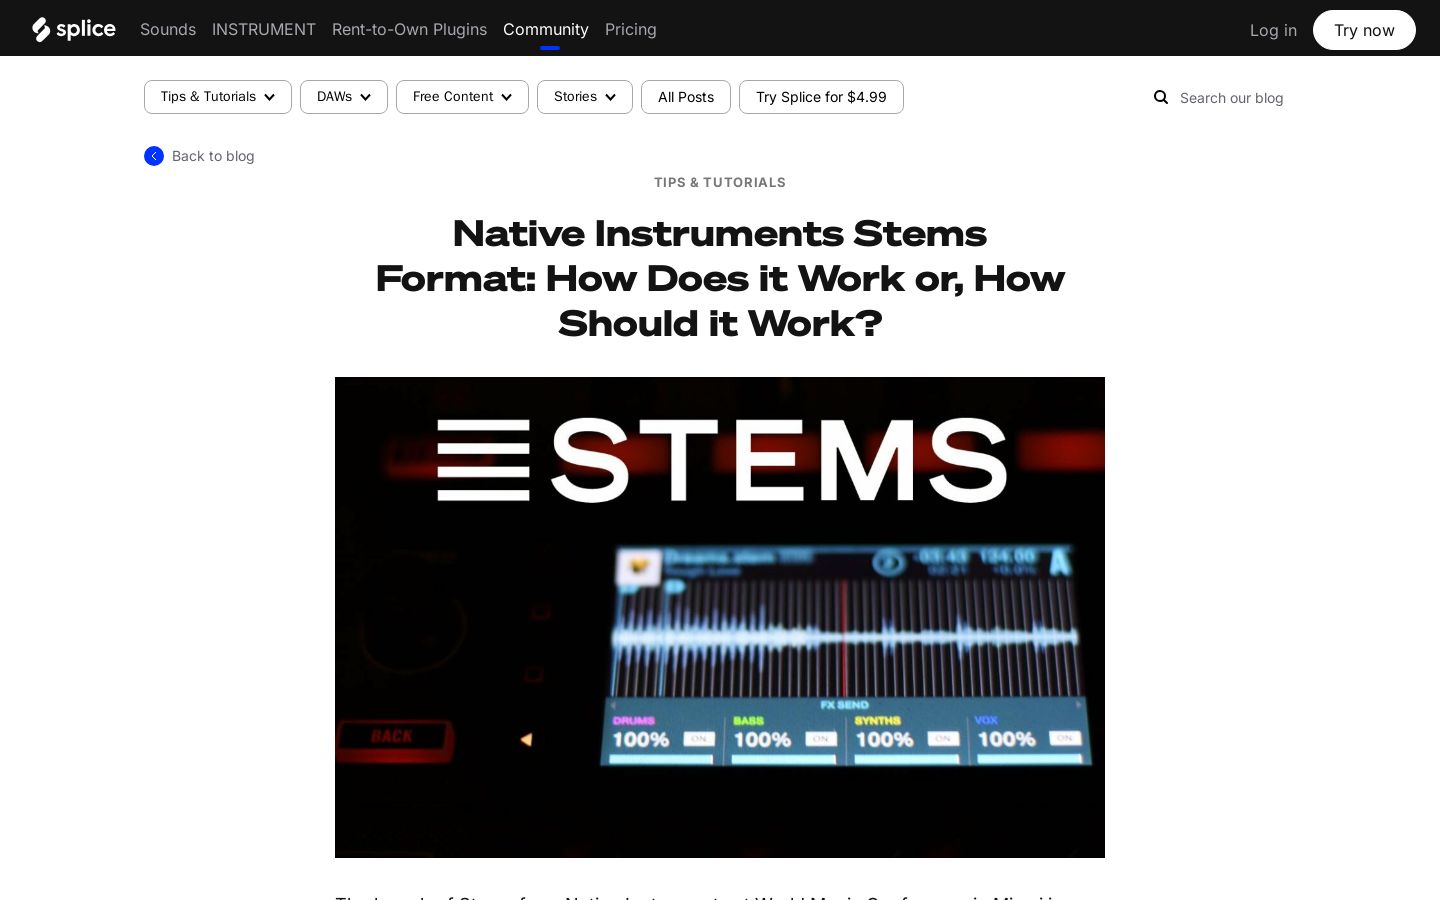Click the TIPS & TUTORIALS category label
1440x900 pixels.
point(720,182)
